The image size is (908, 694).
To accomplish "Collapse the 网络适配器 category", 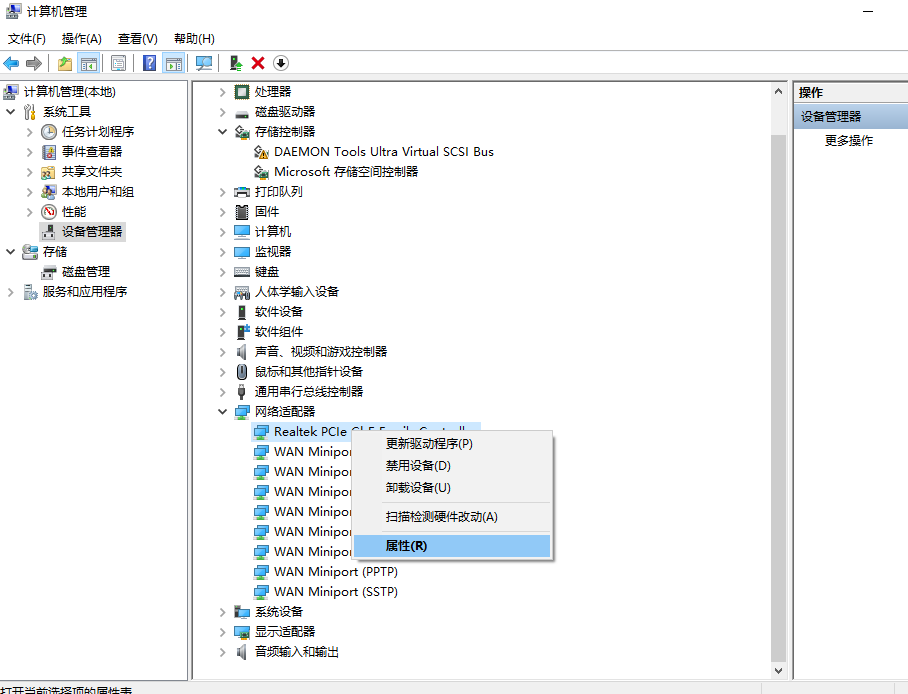I will coord(223,412).
